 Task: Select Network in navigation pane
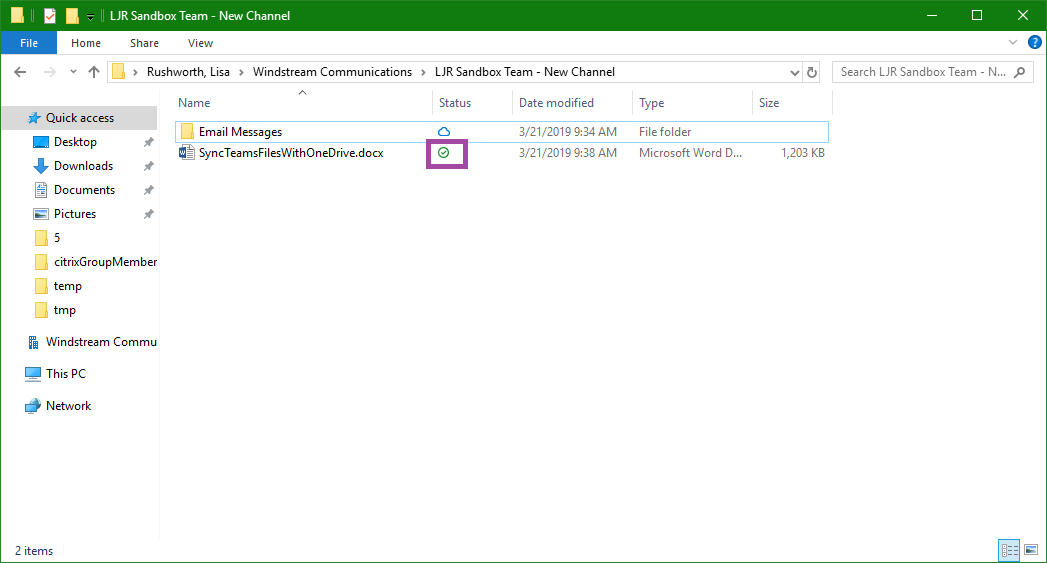[x=68, y=406]
